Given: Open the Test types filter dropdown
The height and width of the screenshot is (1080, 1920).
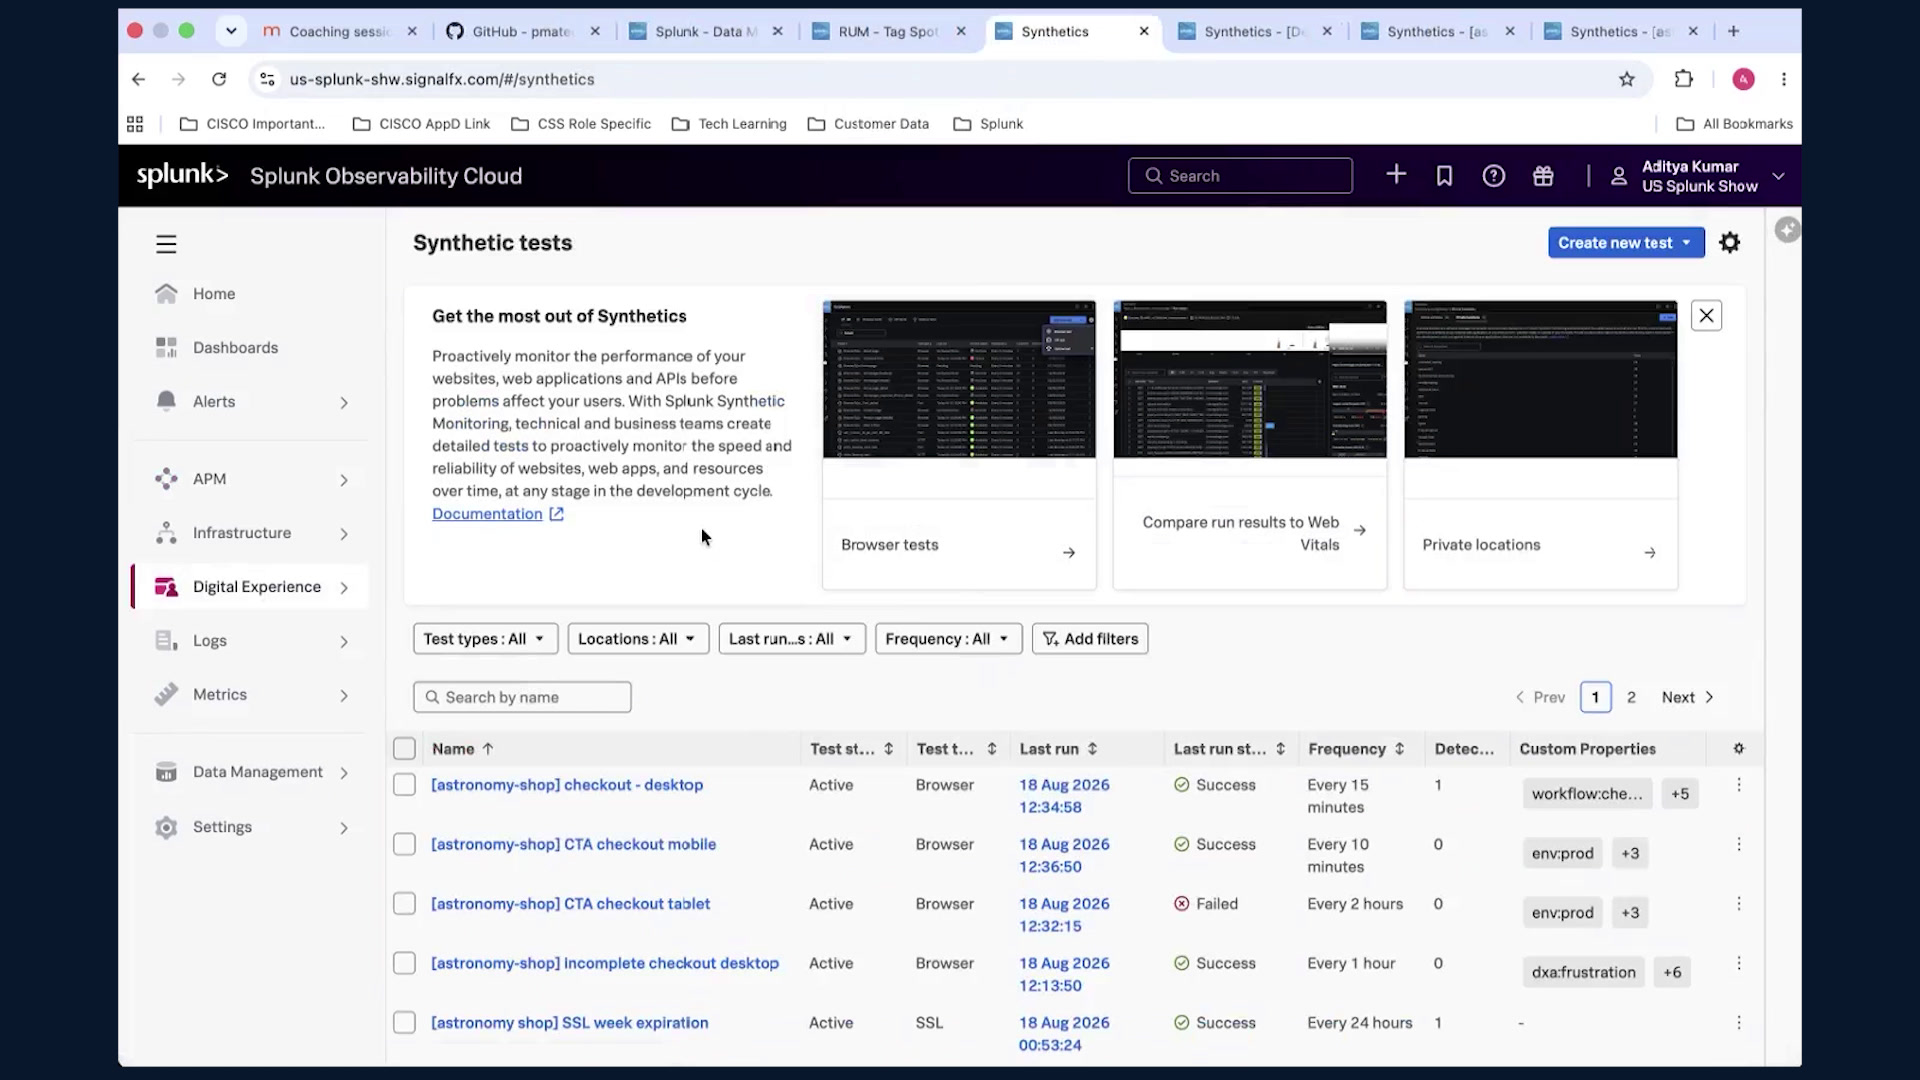Looking at the screenshot, I should tap(485, 639).
